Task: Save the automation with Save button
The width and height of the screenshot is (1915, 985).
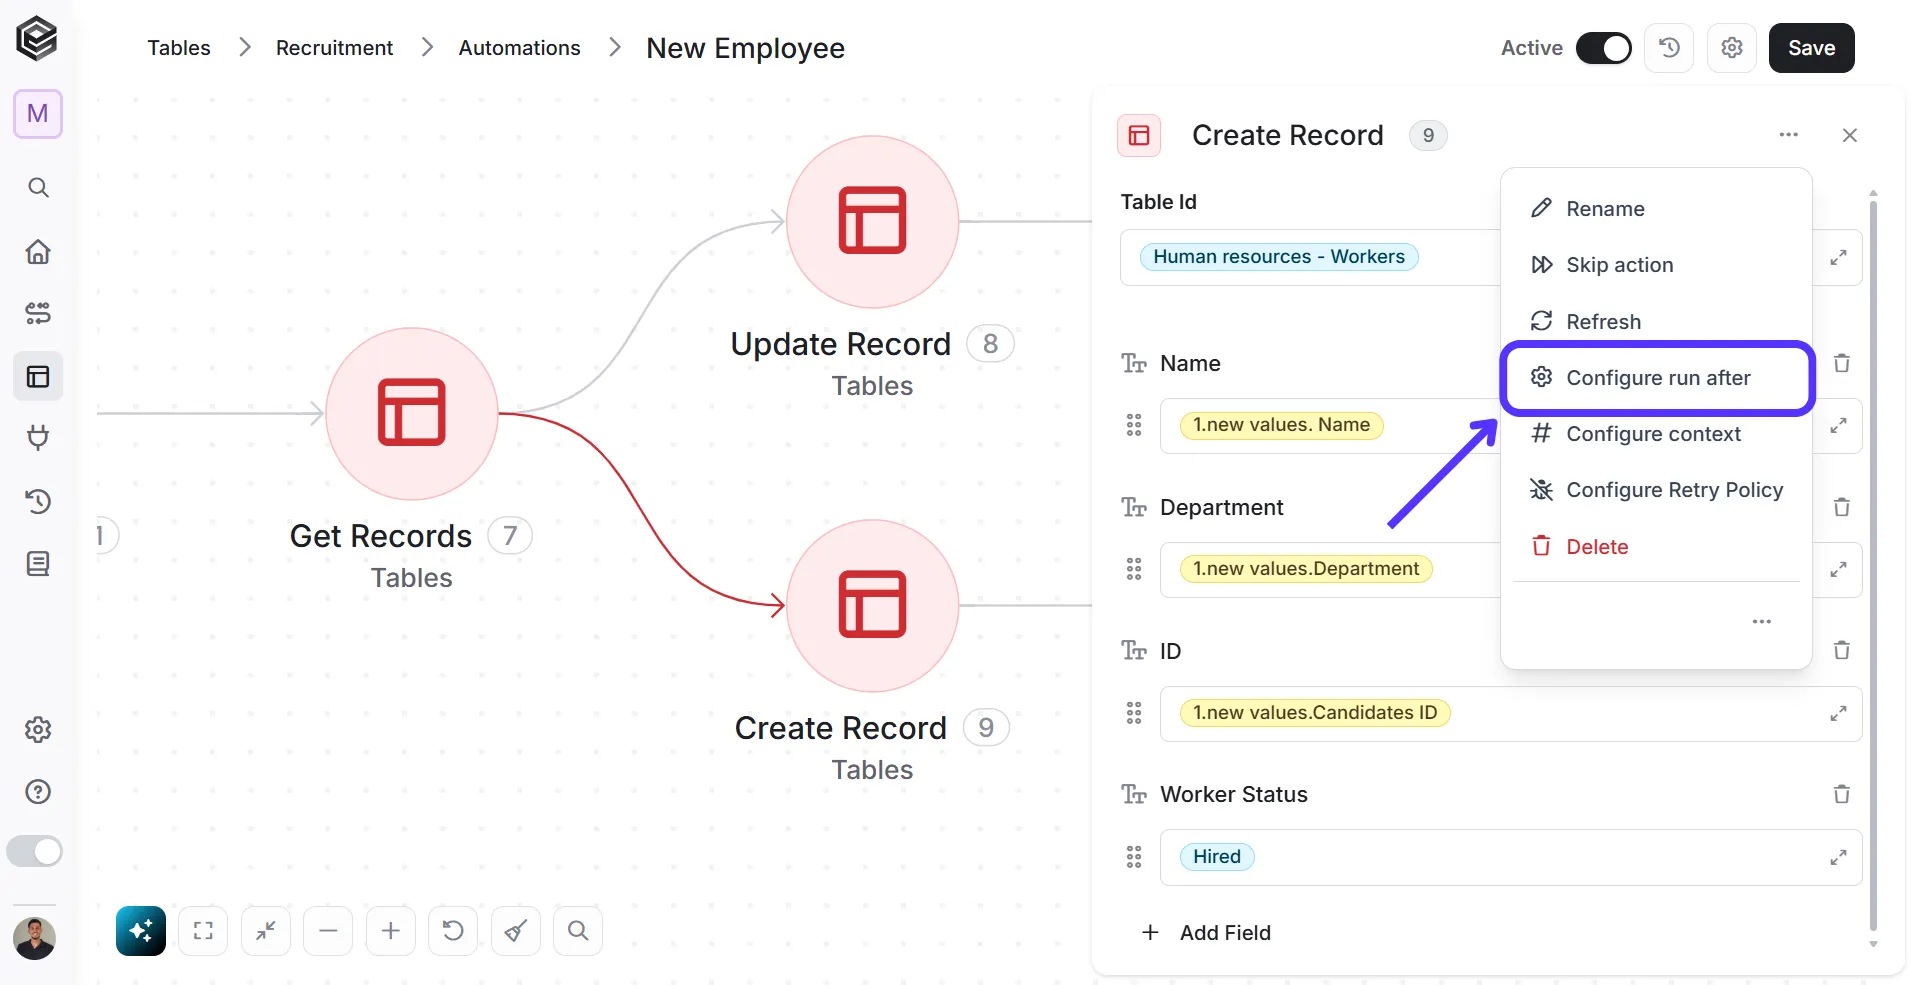Action: pos(1811,48)
